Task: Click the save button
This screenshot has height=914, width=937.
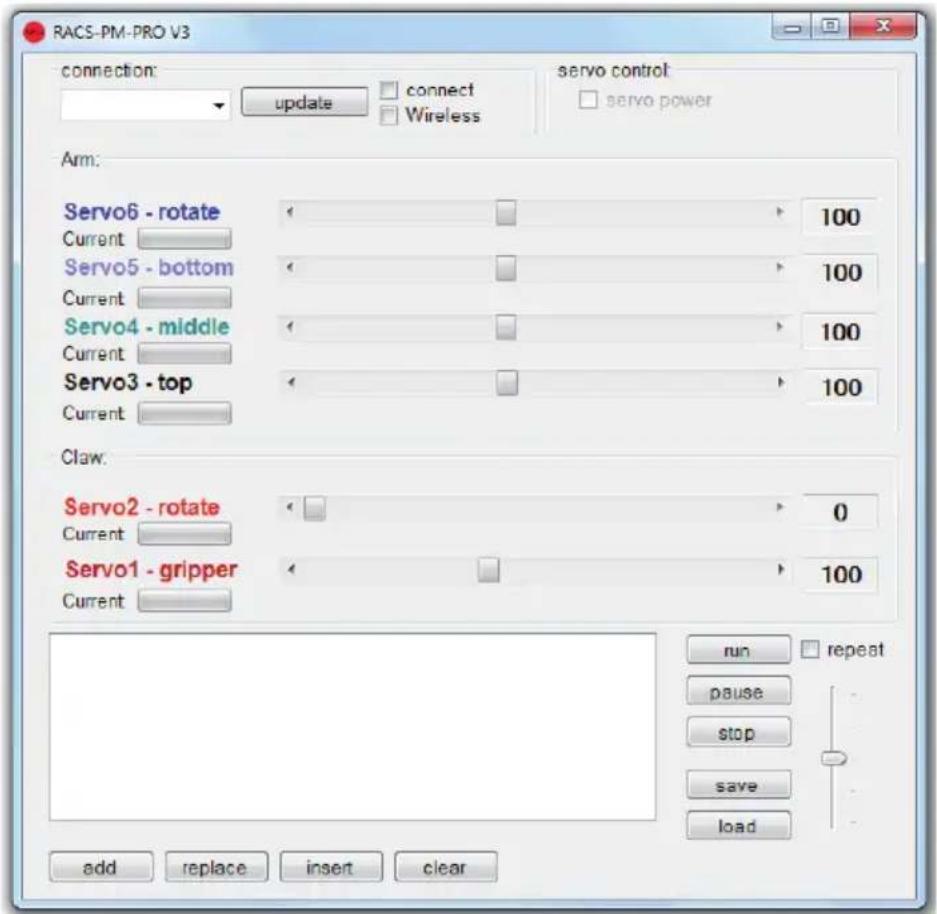Action: click(739, 785)
